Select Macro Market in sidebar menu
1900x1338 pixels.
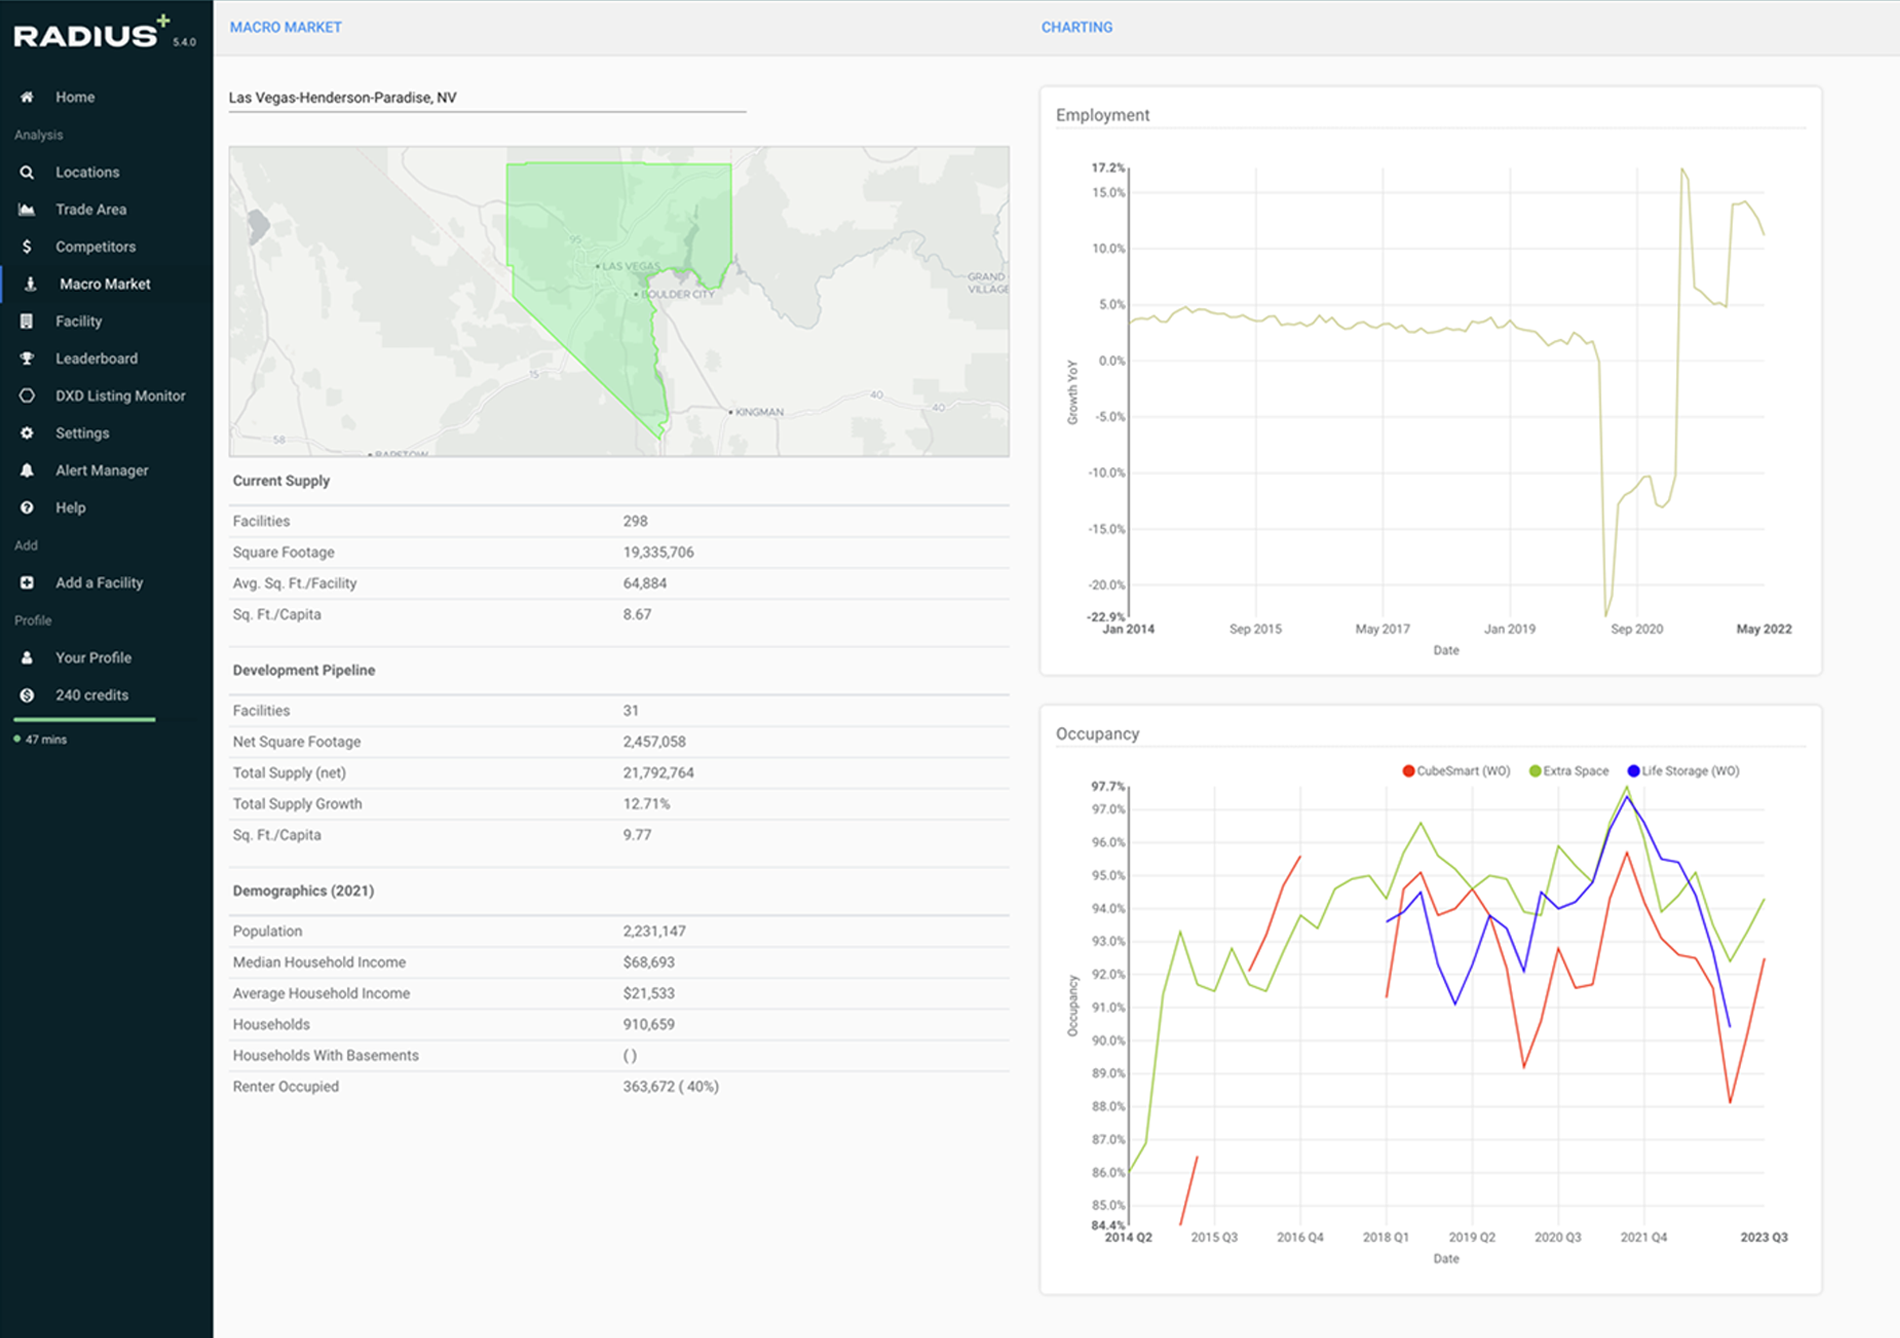[105, 284]
